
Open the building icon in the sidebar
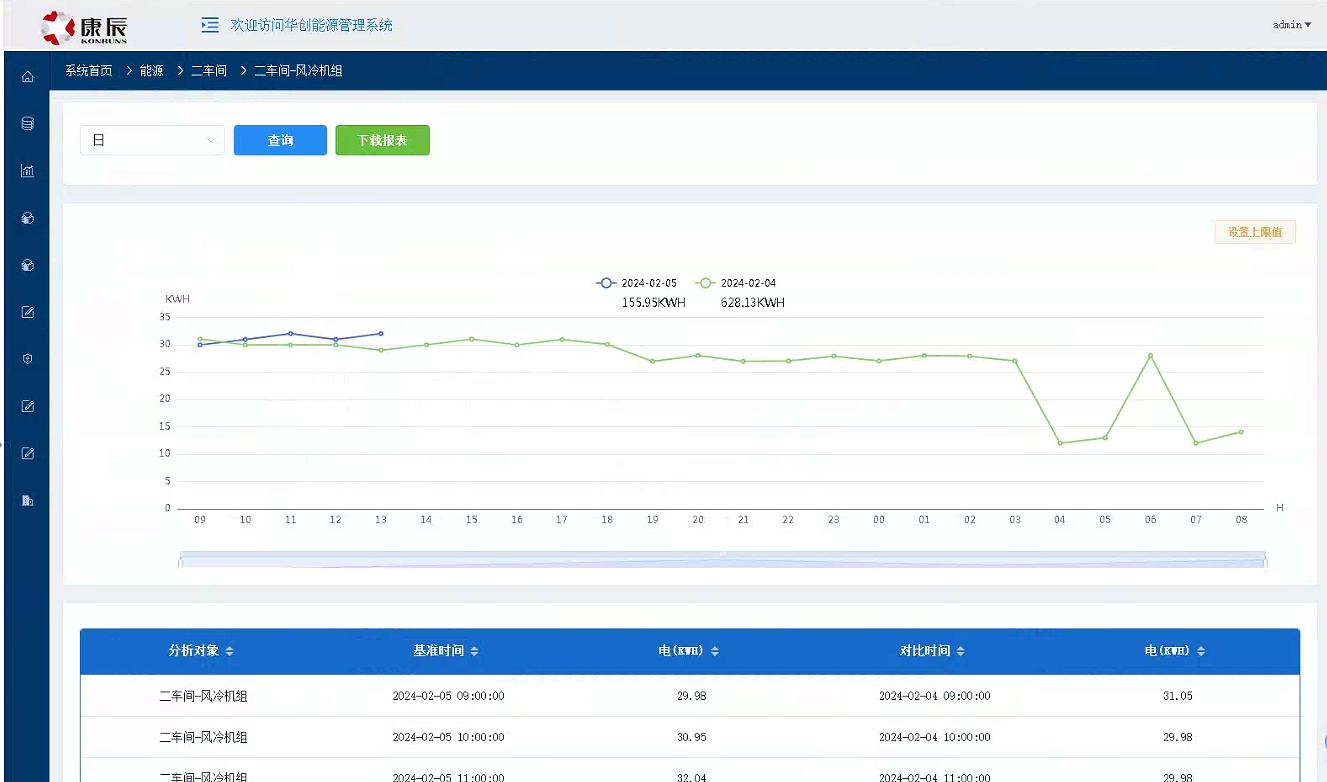coord(28,500)
